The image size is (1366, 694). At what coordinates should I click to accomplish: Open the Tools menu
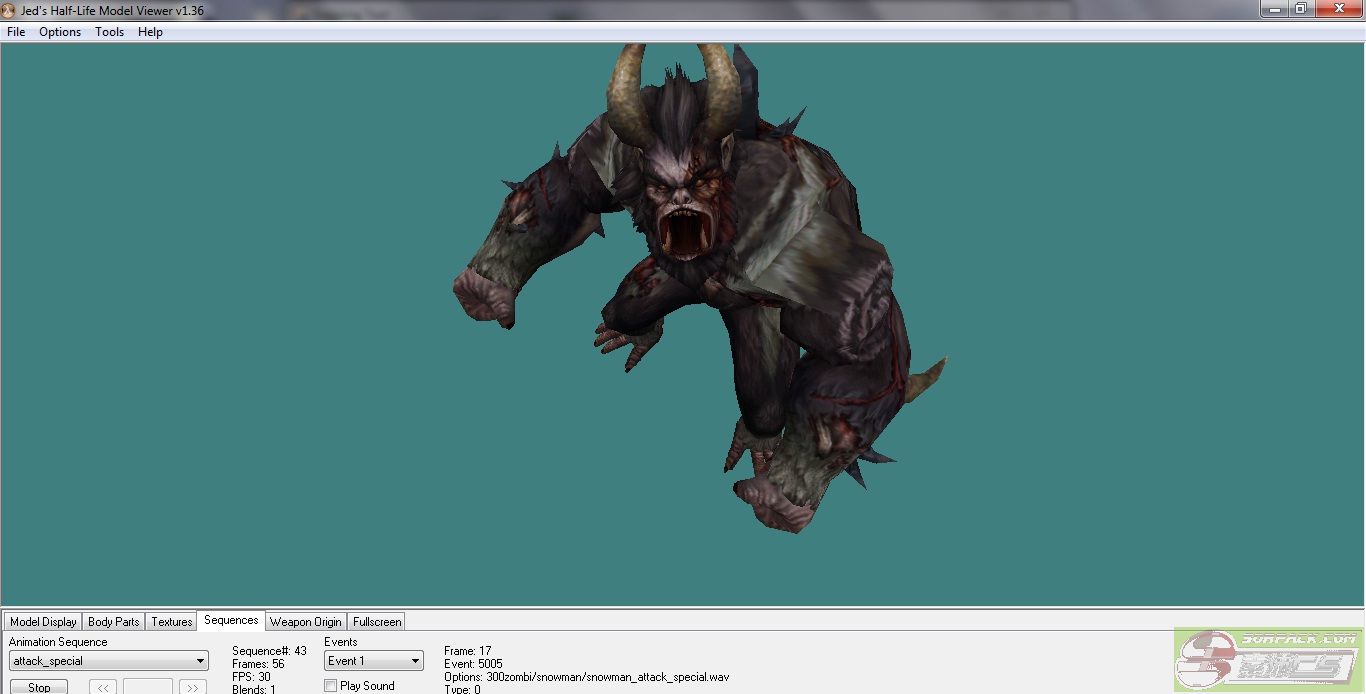point(109,32)
